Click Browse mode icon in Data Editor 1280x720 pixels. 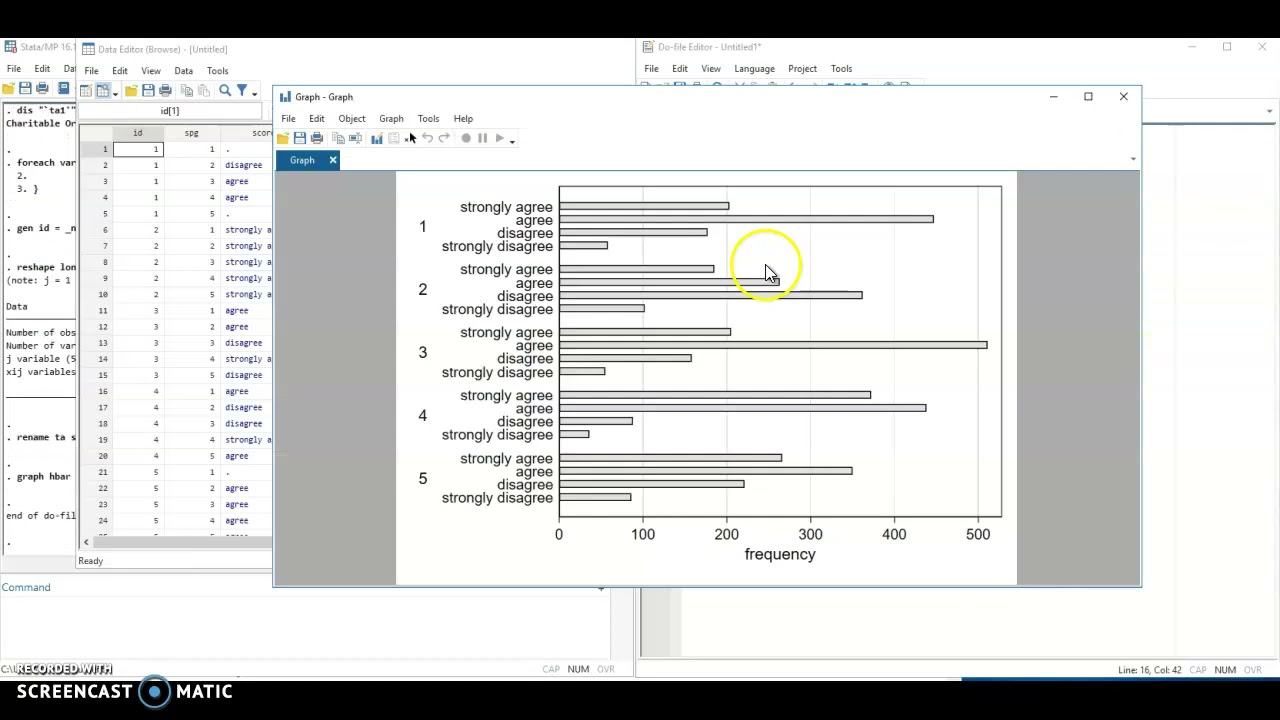coord(102,90)
